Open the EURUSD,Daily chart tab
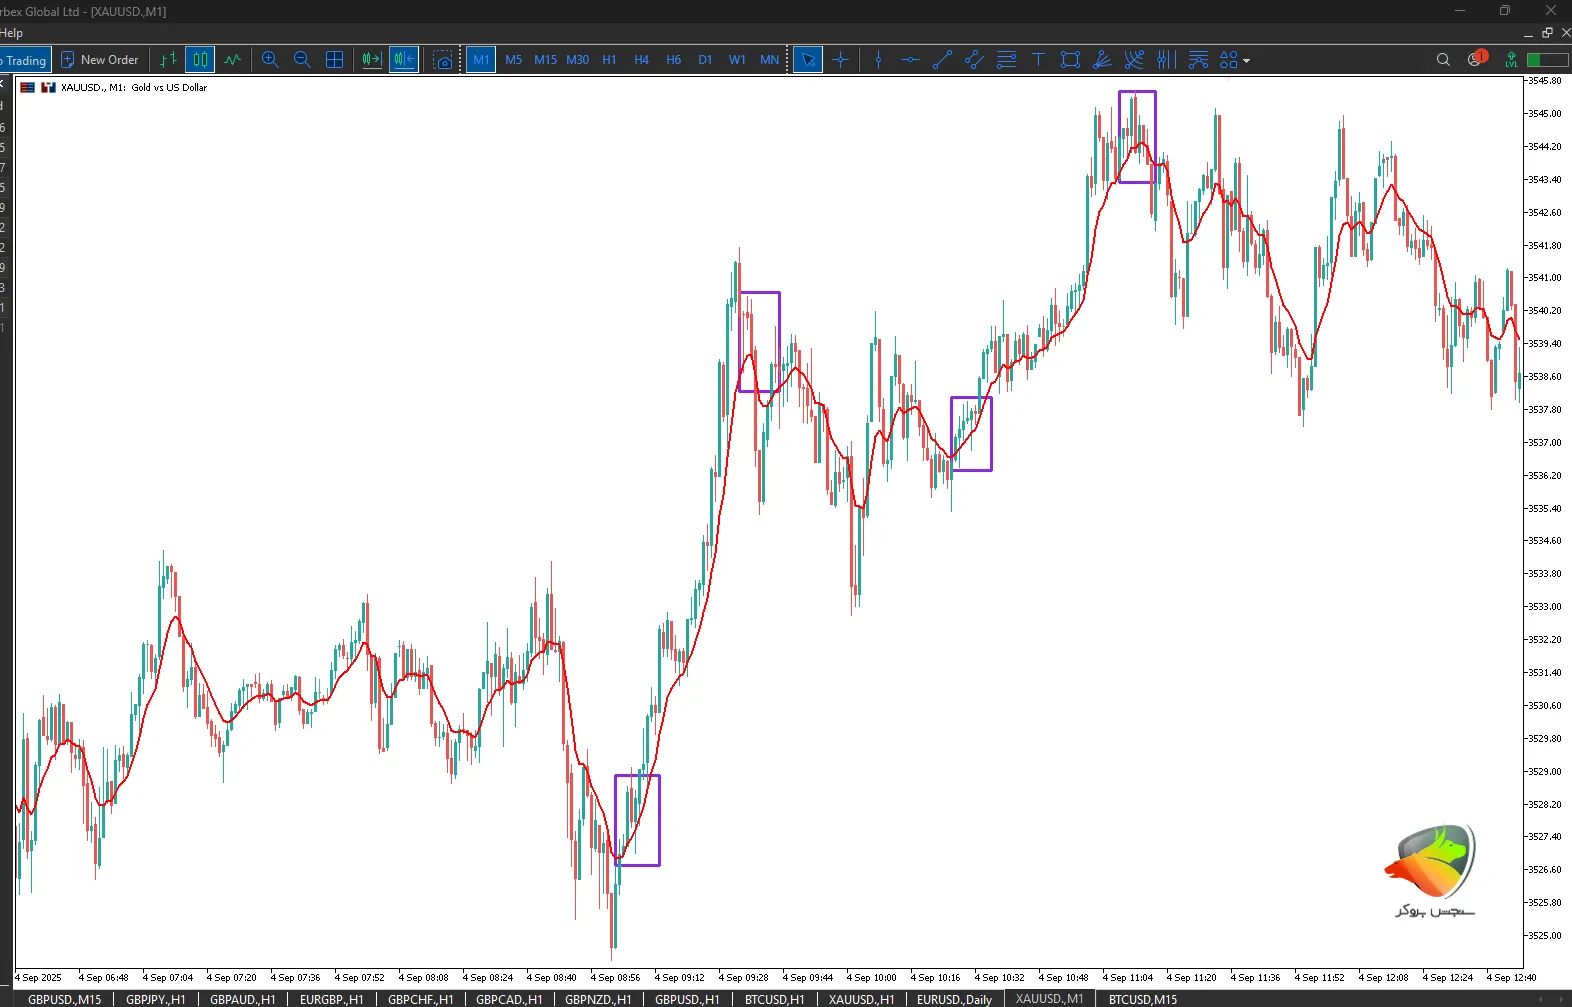 click(x=954, y=999)
